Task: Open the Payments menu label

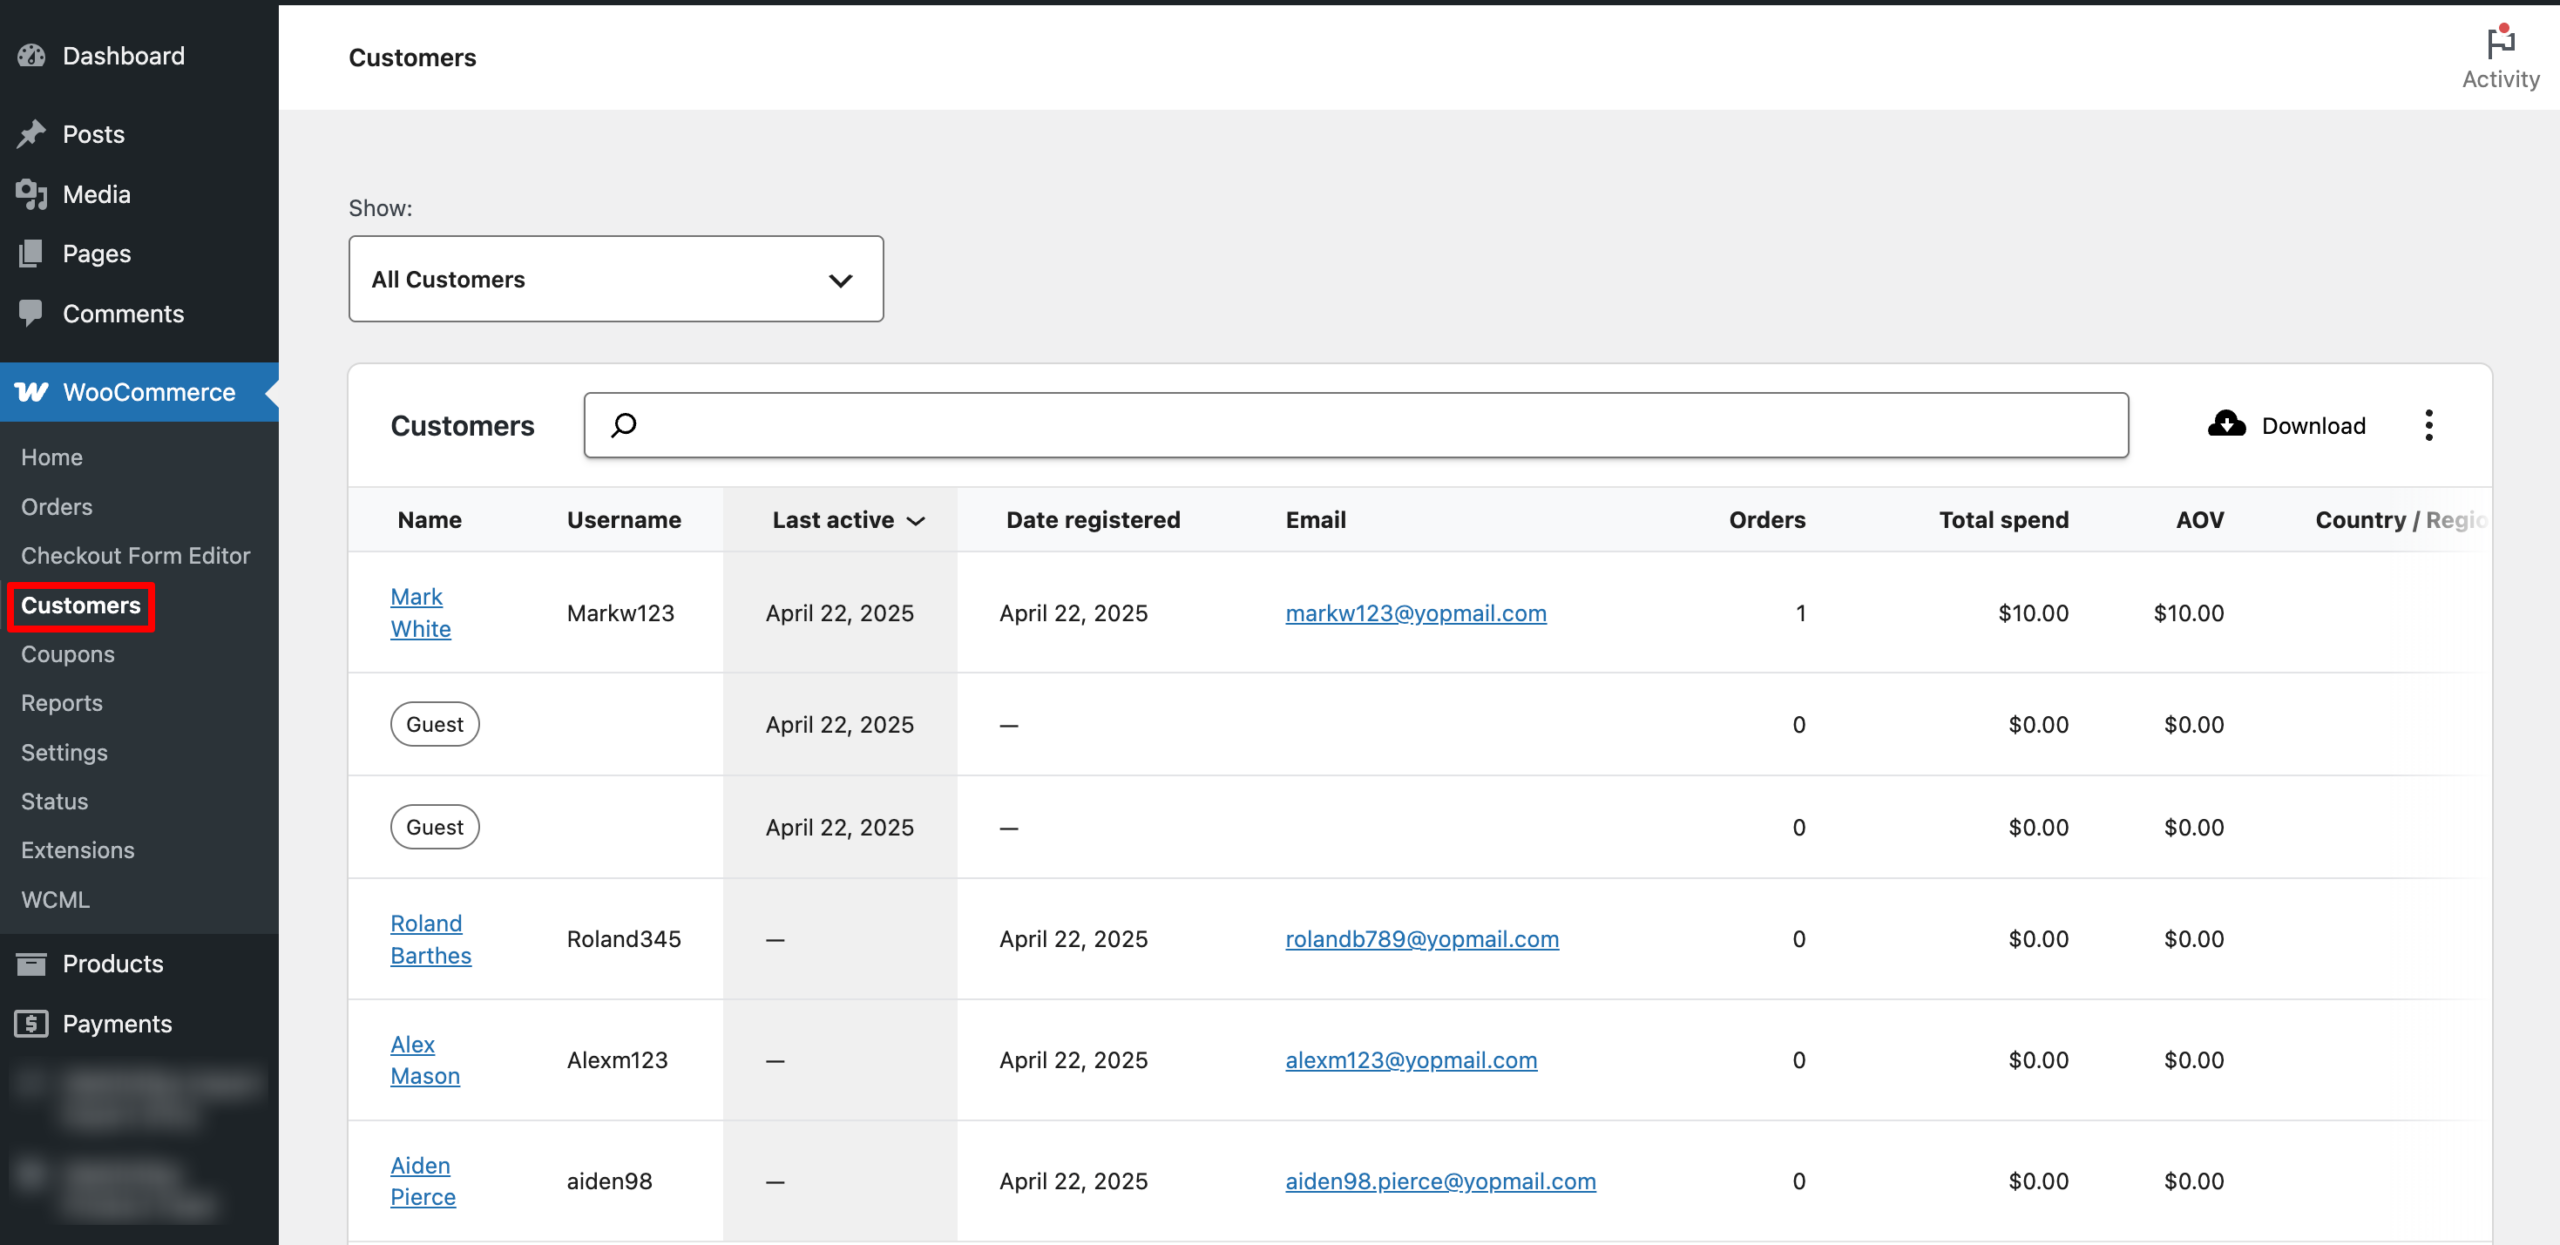Action: coord(117,1023)
